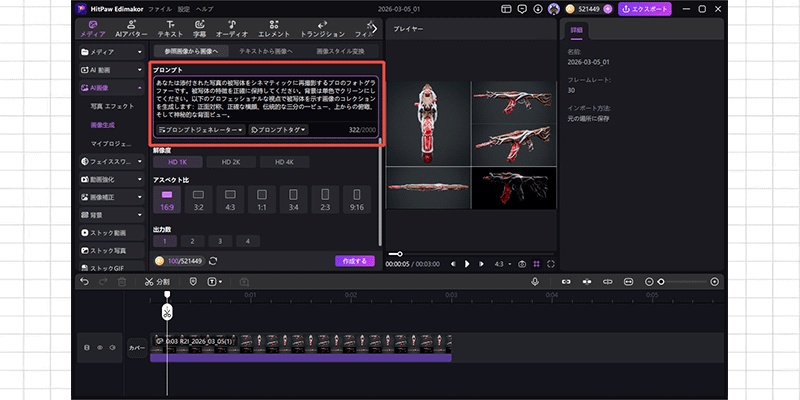Refresh the credit balance next to 100/521449

[x=213, y=261]
